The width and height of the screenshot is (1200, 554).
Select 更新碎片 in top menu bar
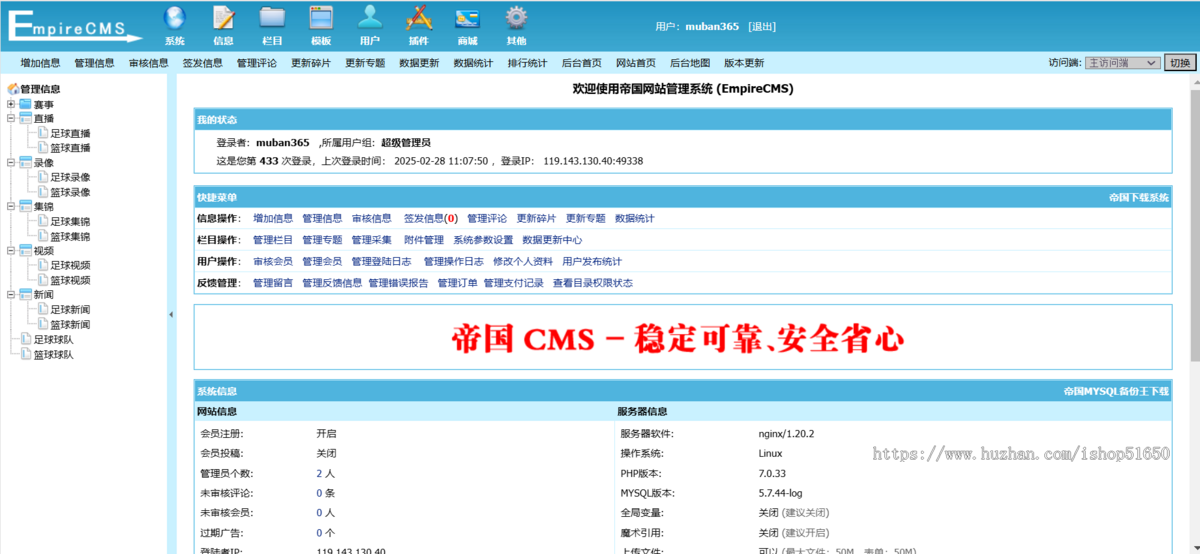[x=311, y=63]
